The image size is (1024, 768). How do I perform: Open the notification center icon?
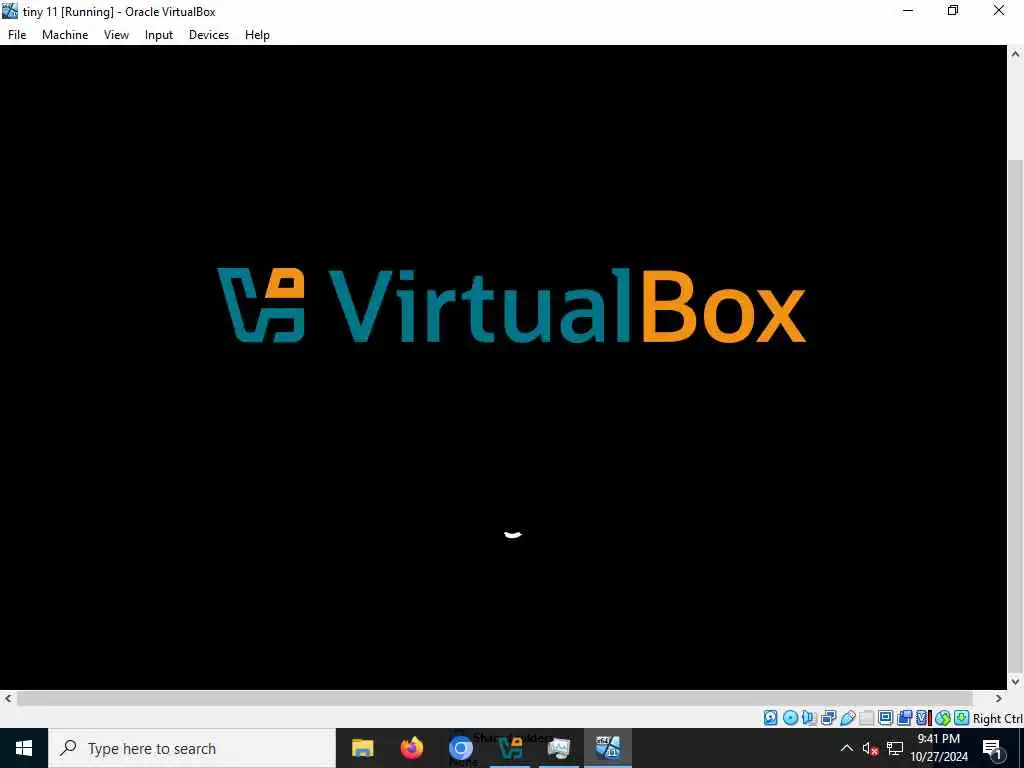point(992,749)
